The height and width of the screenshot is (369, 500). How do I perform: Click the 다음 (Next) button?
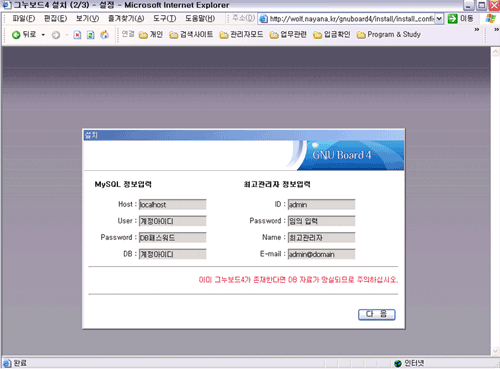pyautogui.click(x=377, y=314)
